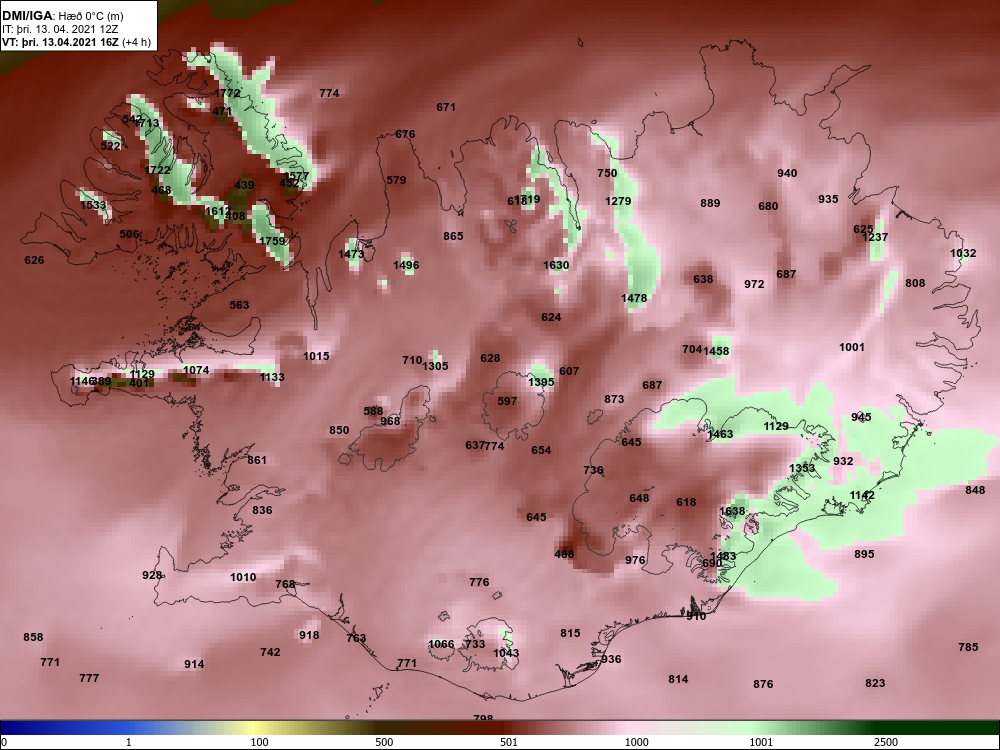Click the map value 1074
This screenshot has width=1000, height=750.
pyautogui.click(x=196, y=370)
